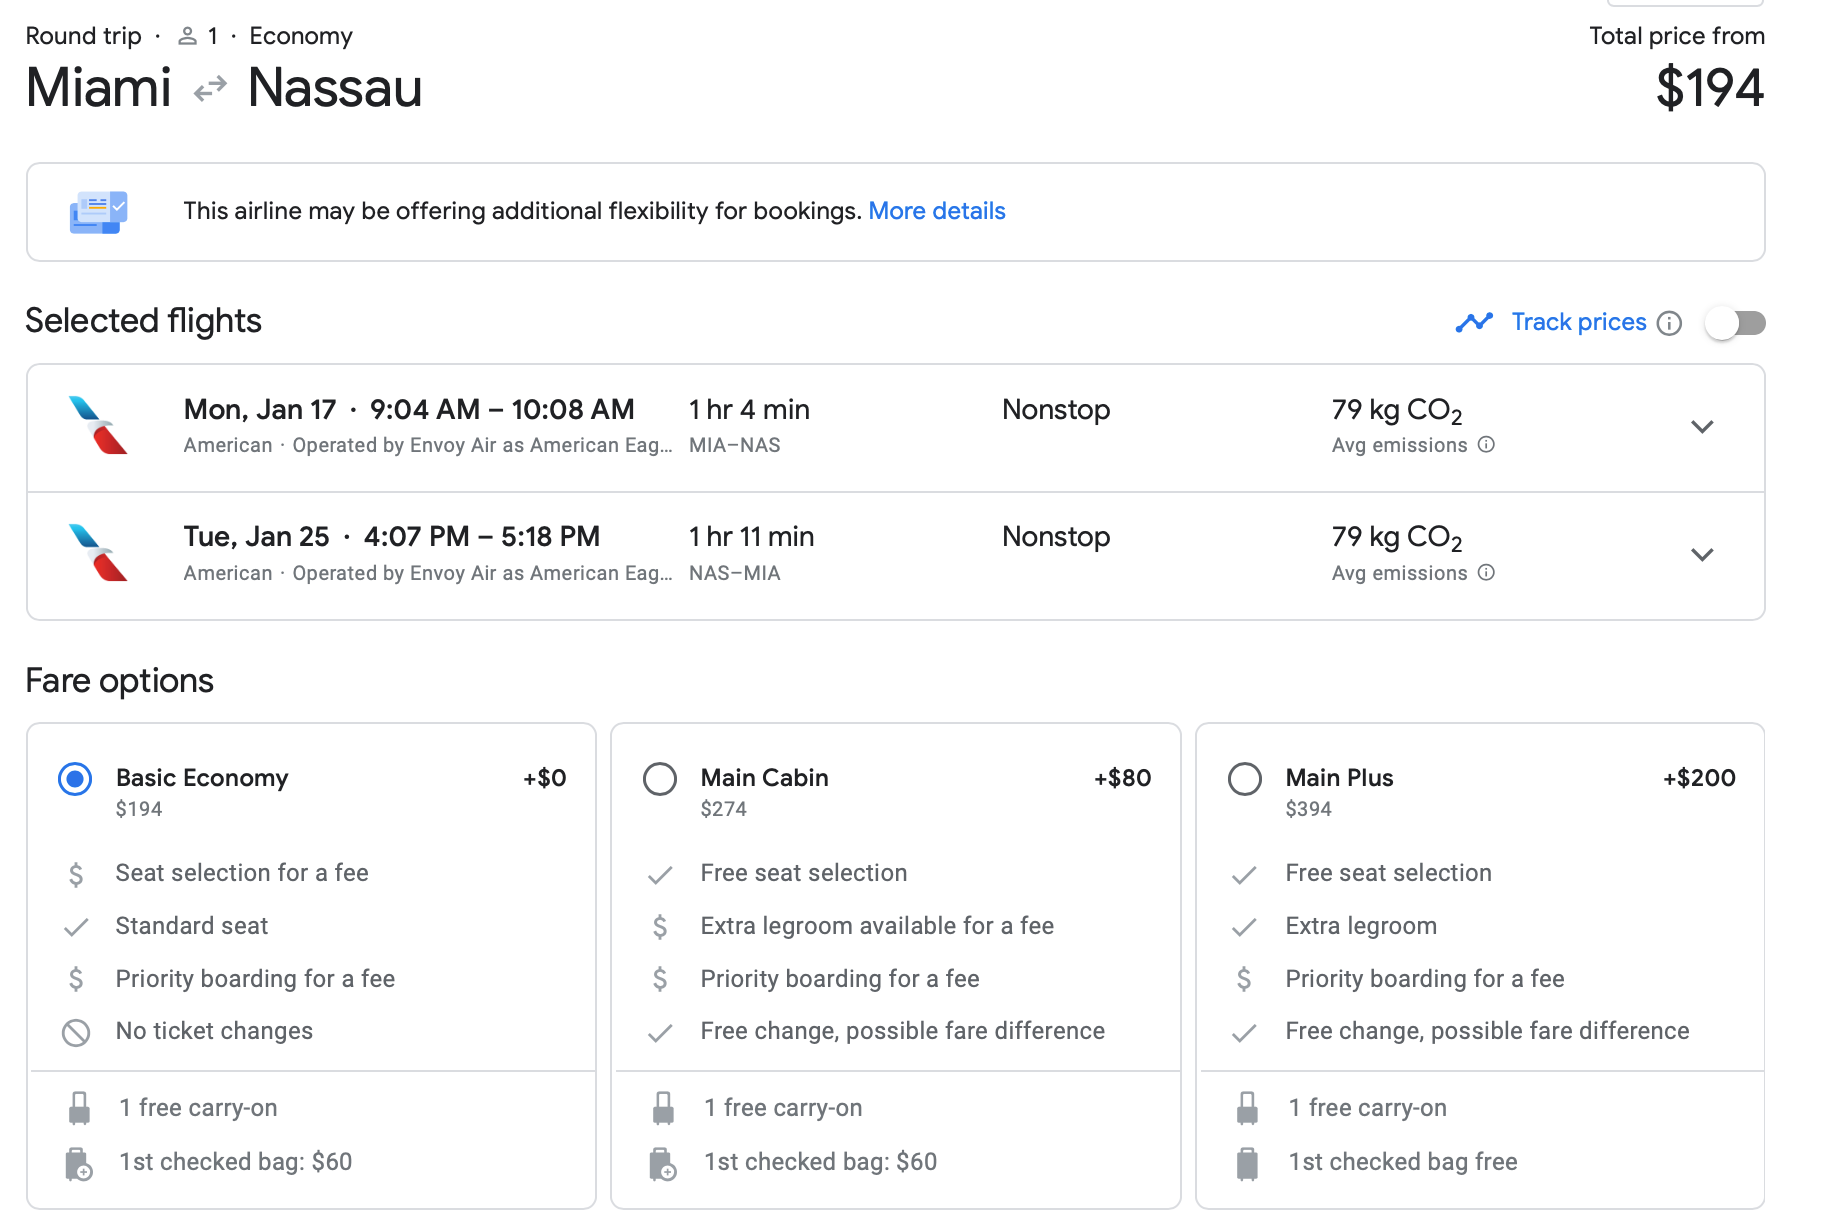Viewport: 1832px width, 1230px height.
Task: Click the round trip swap arrows icon
Action: pyautogui.click(x=210, y=90)
